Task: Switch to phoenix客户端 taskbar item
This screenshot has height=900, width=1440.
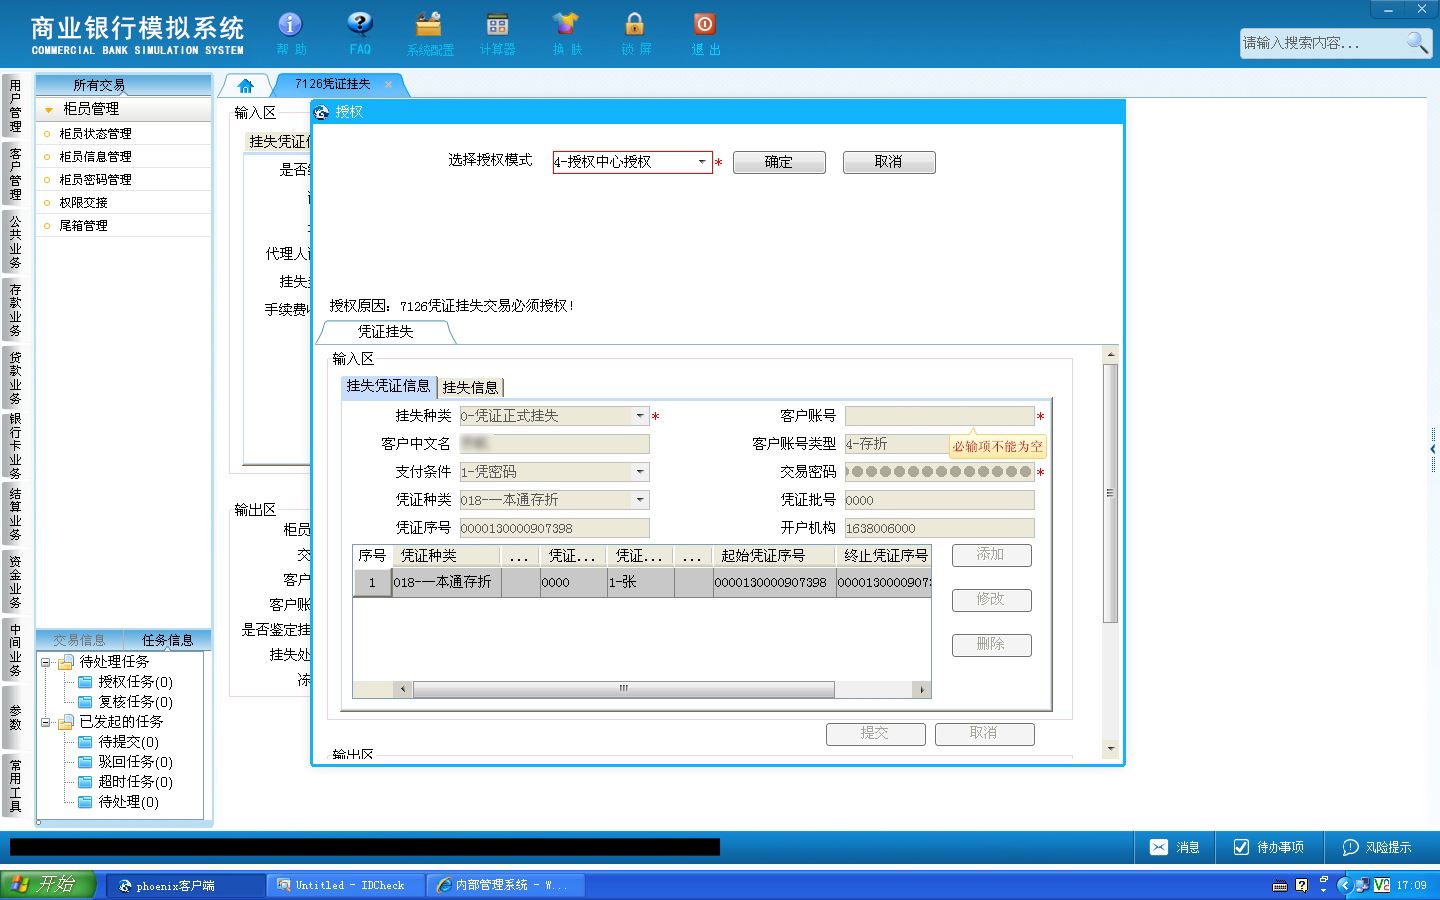Action: [185, 885]
